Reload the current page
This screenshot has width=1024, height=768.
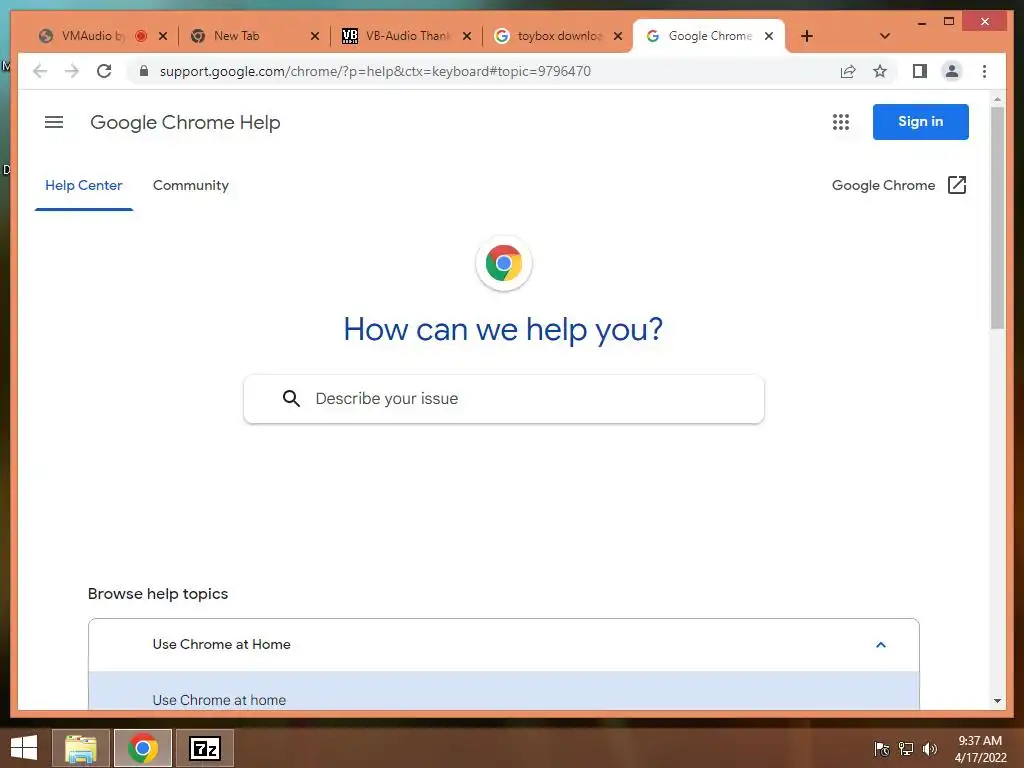[x=104, y=71]
